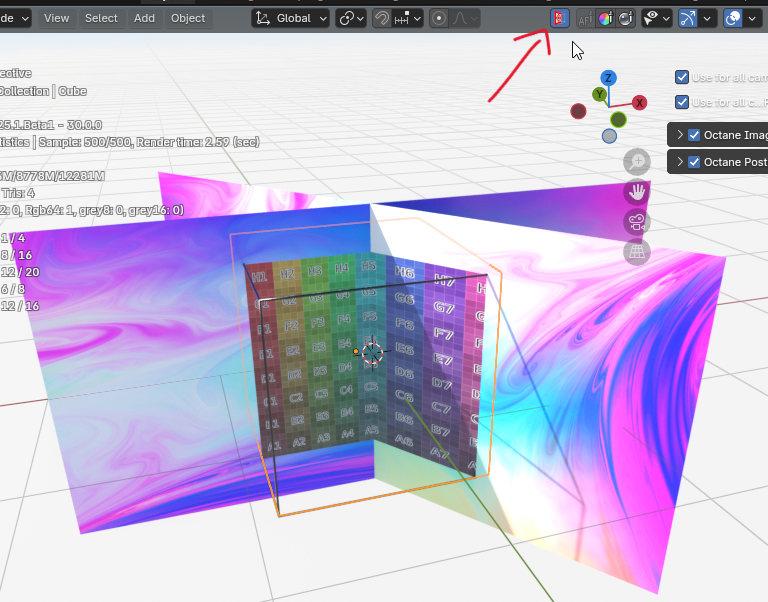Image resolution: width=768 pixels, height=602 pixels.
Task: Uncheck the second 'Use for all c...' checkbox
Action: tap(682, 102)
